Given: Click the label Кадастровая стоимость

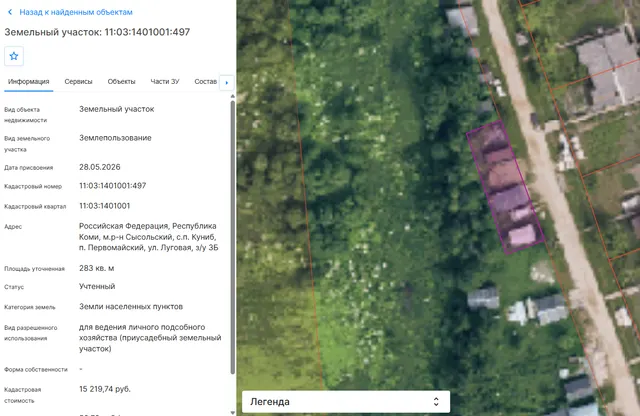Looking at the screenshot, I should point(22,395).
